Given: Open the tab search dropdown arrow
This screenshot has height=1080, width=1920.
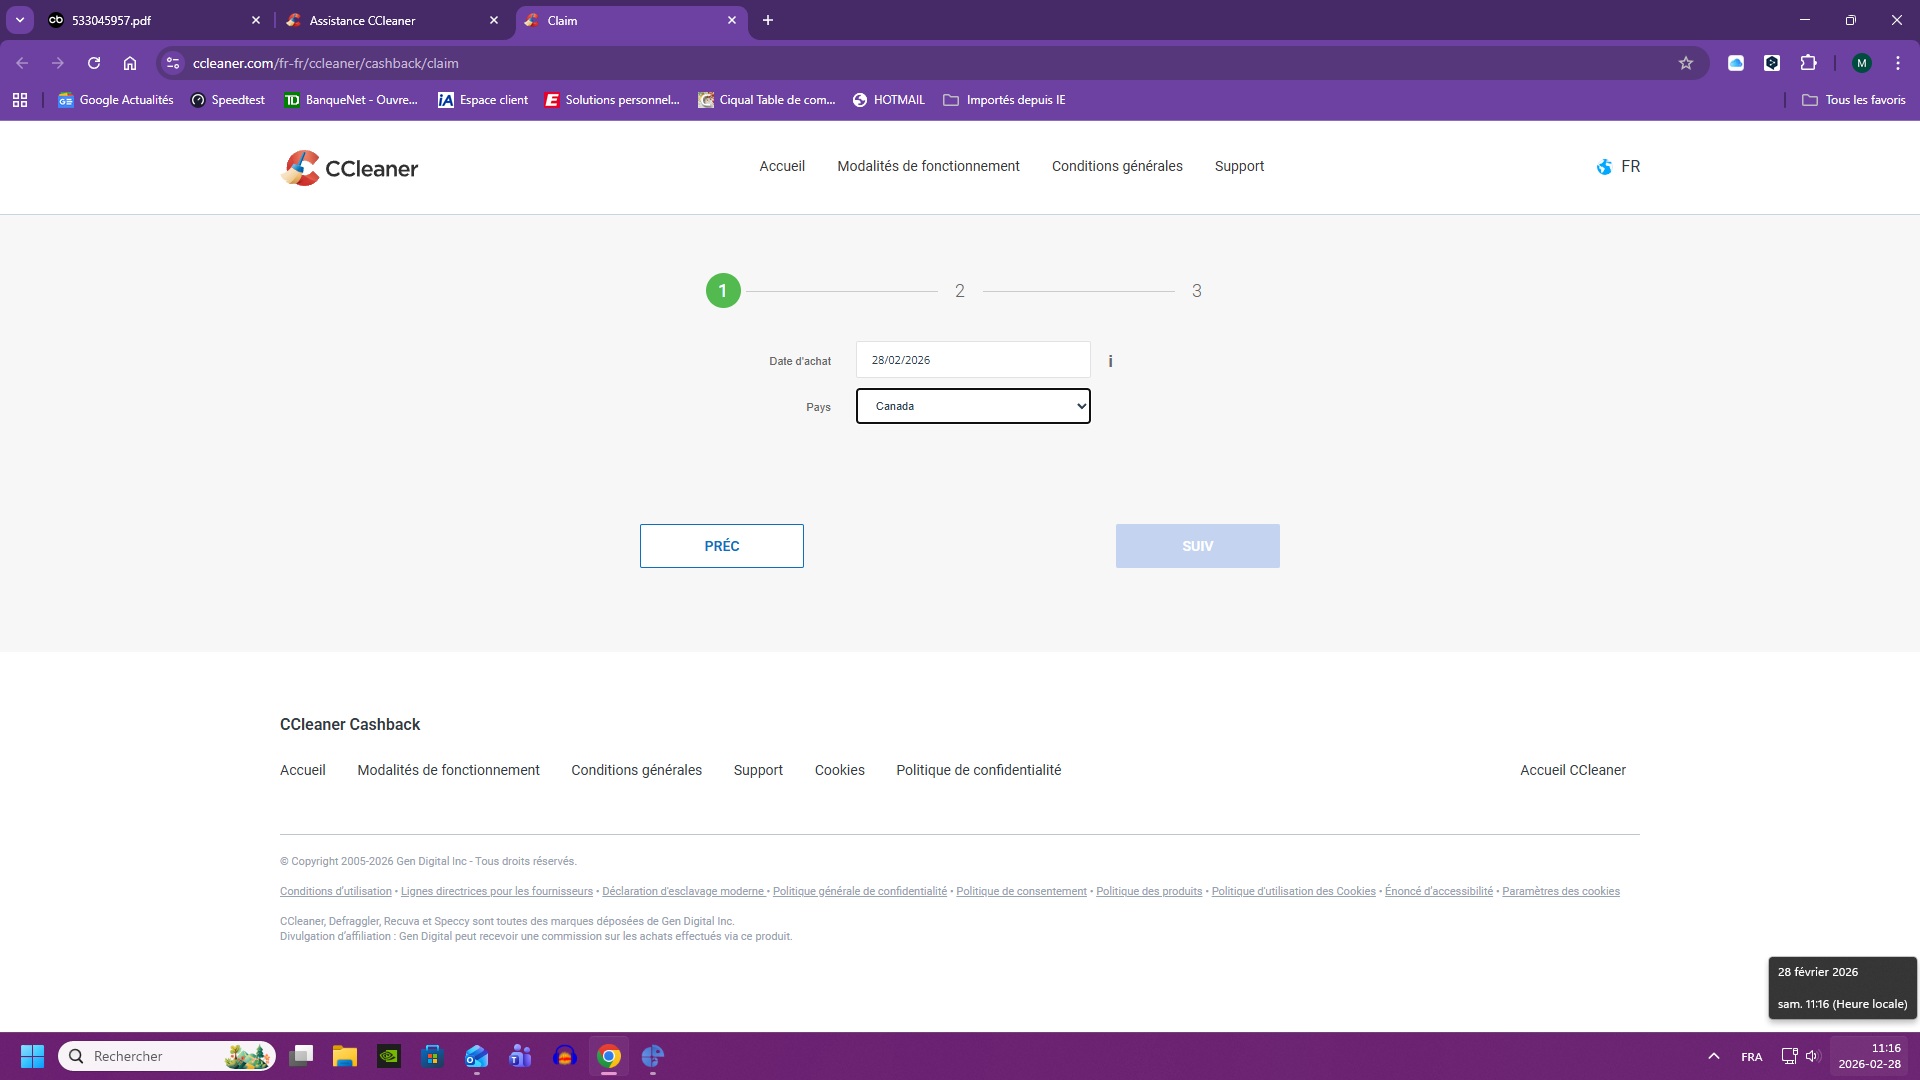Looking at the screenshot, I should [20, 20].
